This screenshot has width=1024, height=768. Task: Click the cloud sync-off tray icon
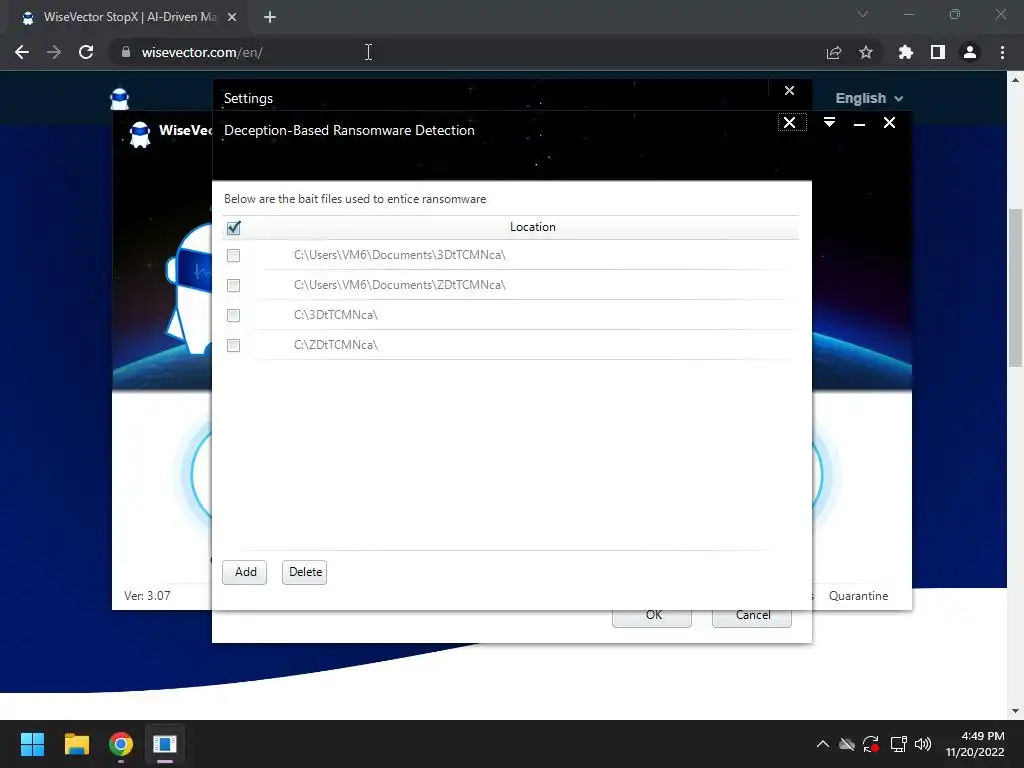click(x=847, y=744)
